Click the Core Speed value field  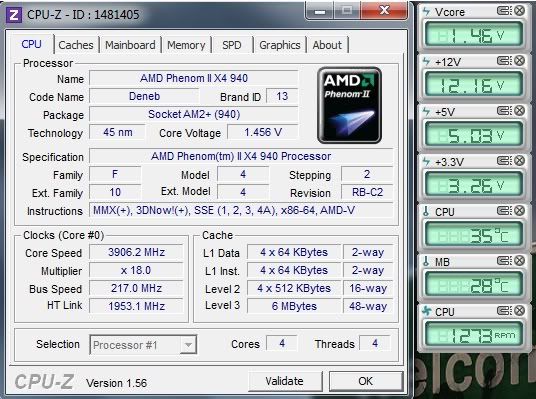tap(136, 252)
